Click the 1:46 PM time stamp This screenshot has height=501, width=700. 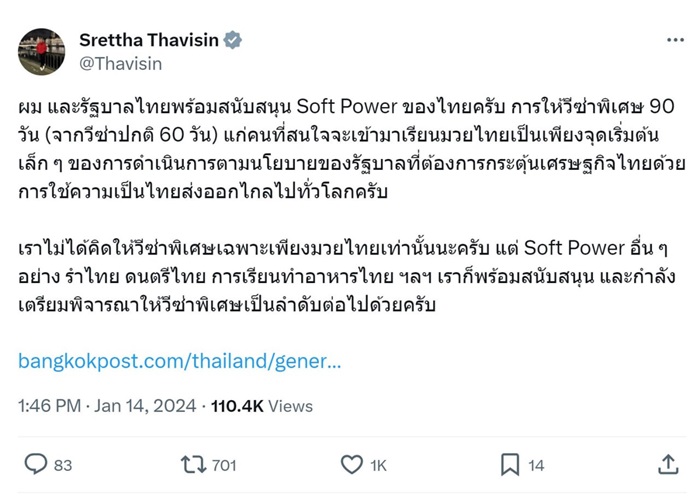point(49,407)
